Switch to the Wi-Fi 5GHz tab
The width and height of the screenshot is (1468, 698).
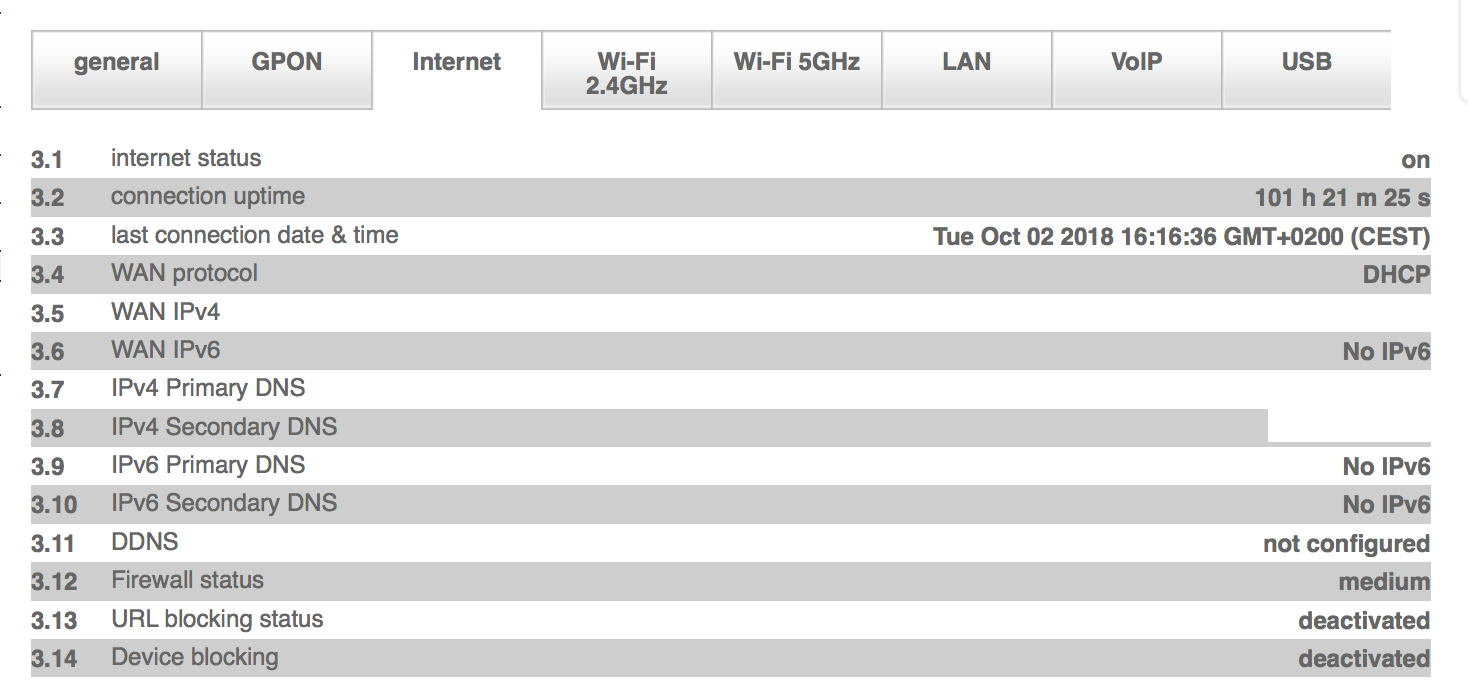click(x=797, y=63)
